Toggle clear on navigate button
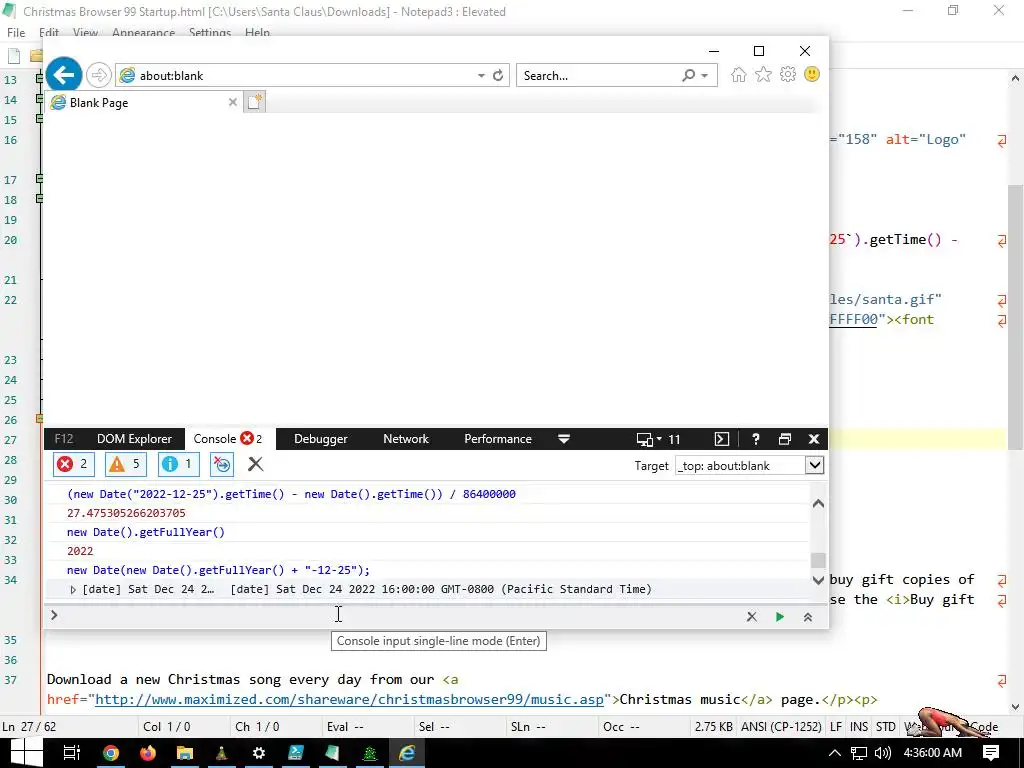 pos(222,464)
